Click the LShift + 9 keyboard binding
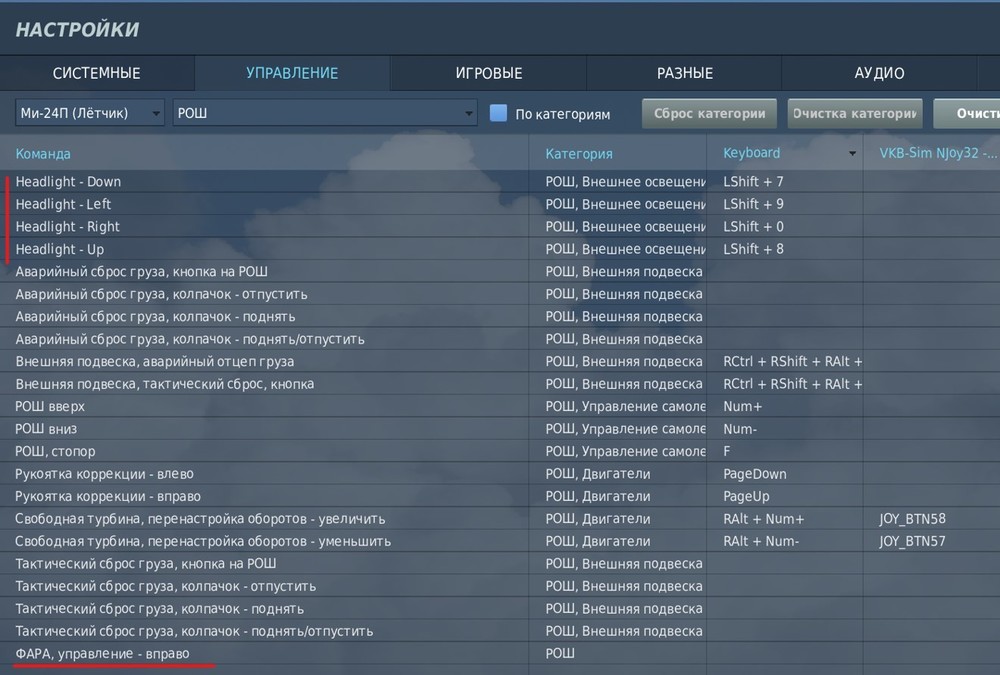 753,204
